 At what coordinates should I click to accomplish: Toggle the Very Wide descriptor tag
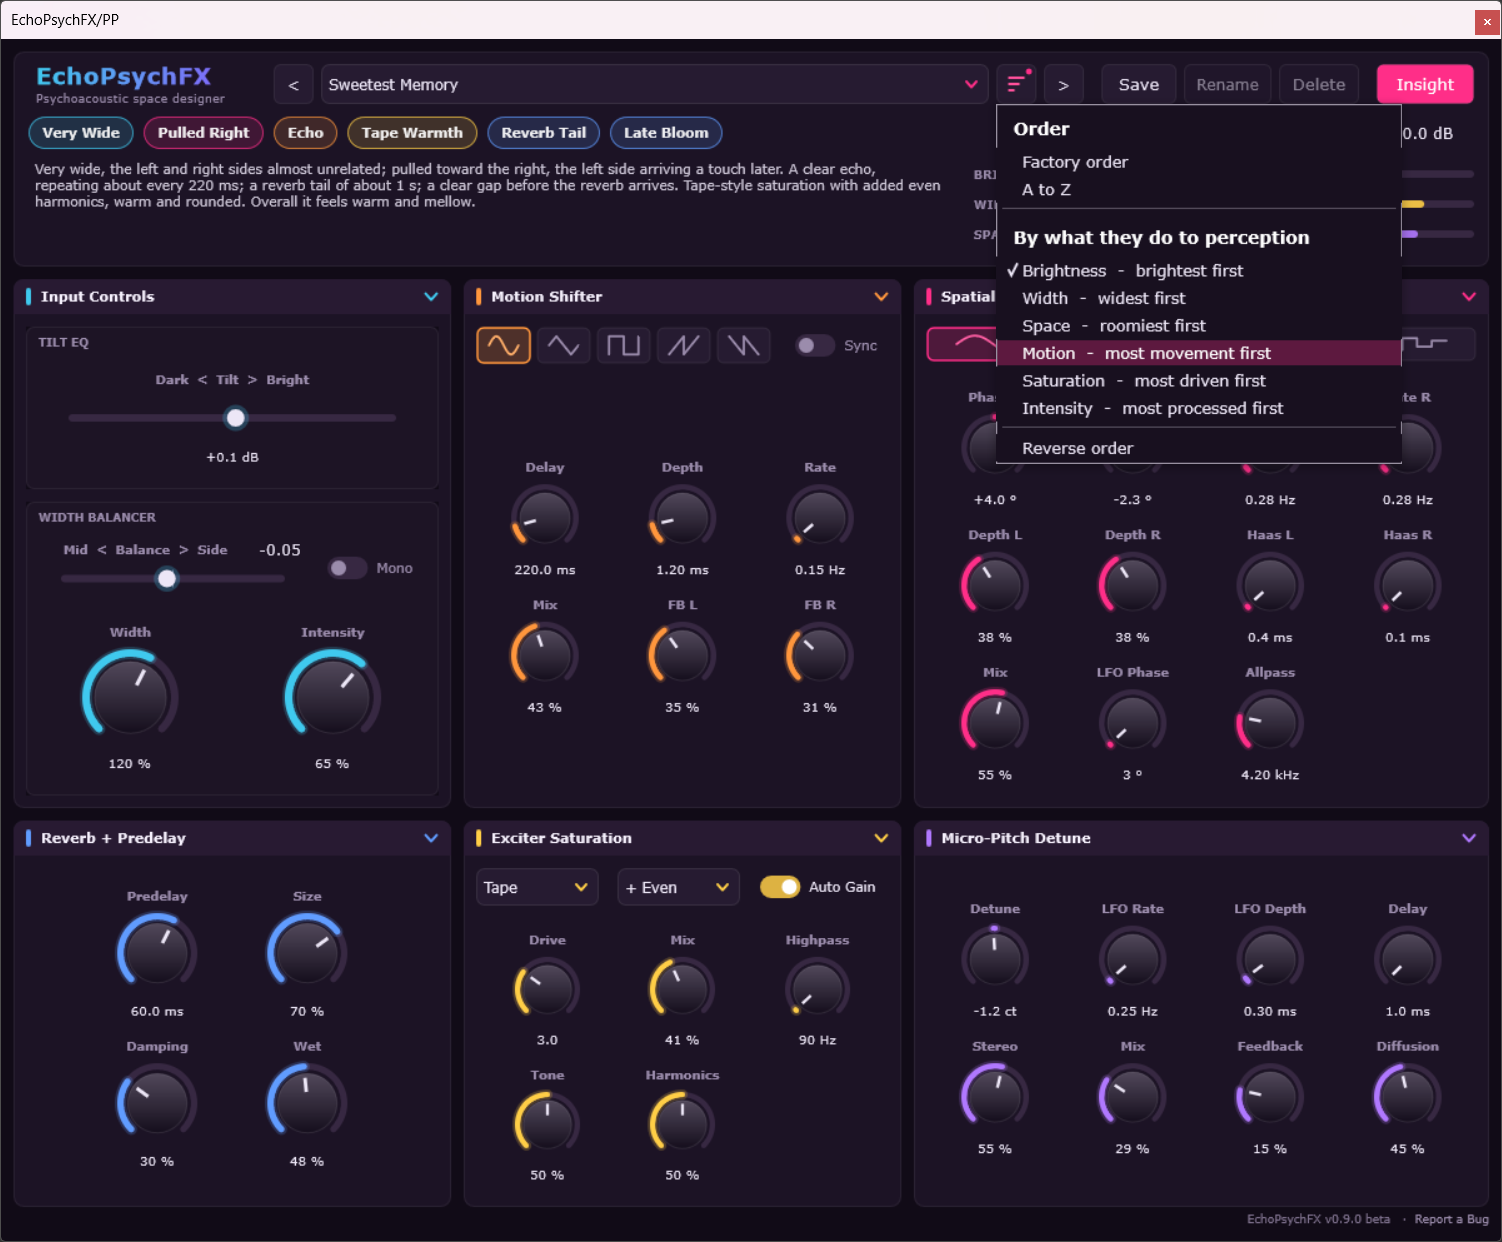click(x=81, y=133)
